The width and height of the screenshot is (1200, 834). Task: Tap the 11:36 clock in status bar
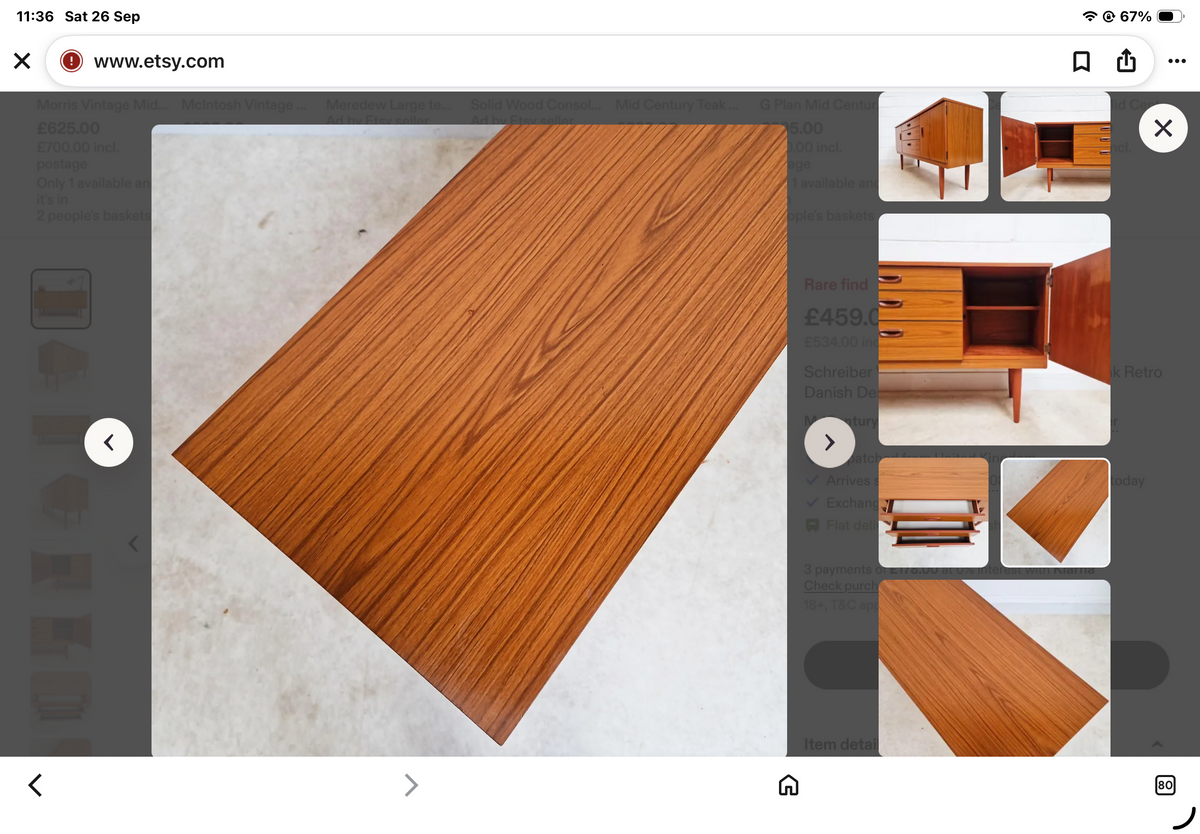[35, 16]
